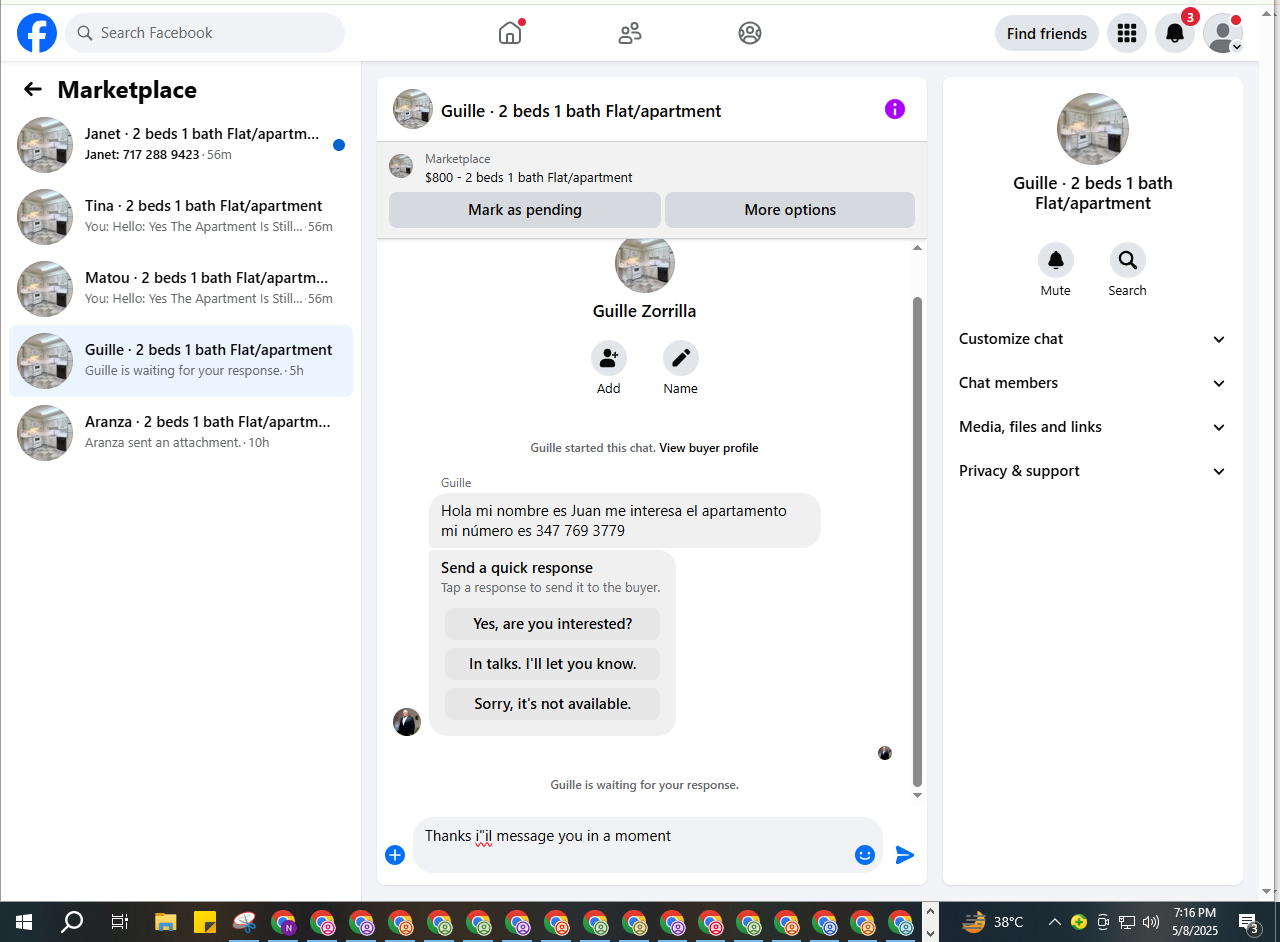The height and width of the screenshot is (942, 1280).
Task: Expand Privacy & support section
Action: (1092, 471)
